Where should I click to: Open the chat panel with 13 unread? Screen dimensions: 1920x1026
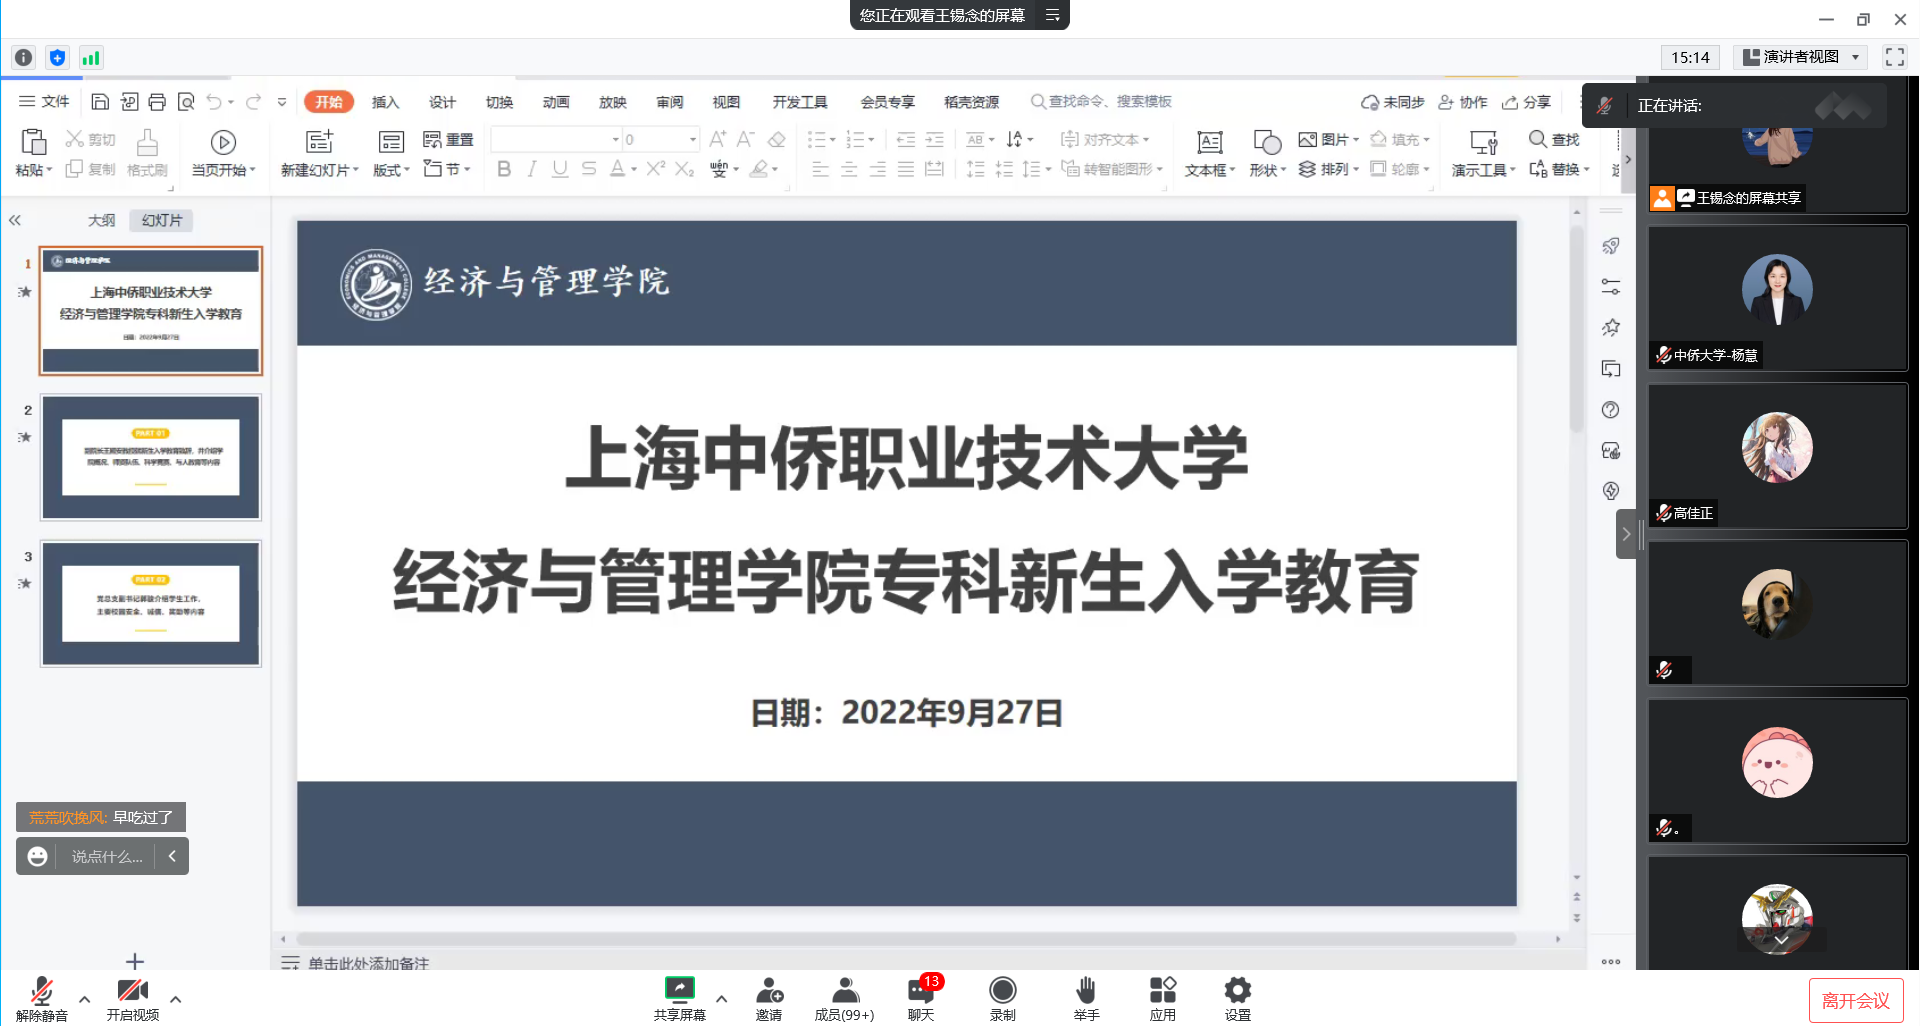tap(921, 992)
